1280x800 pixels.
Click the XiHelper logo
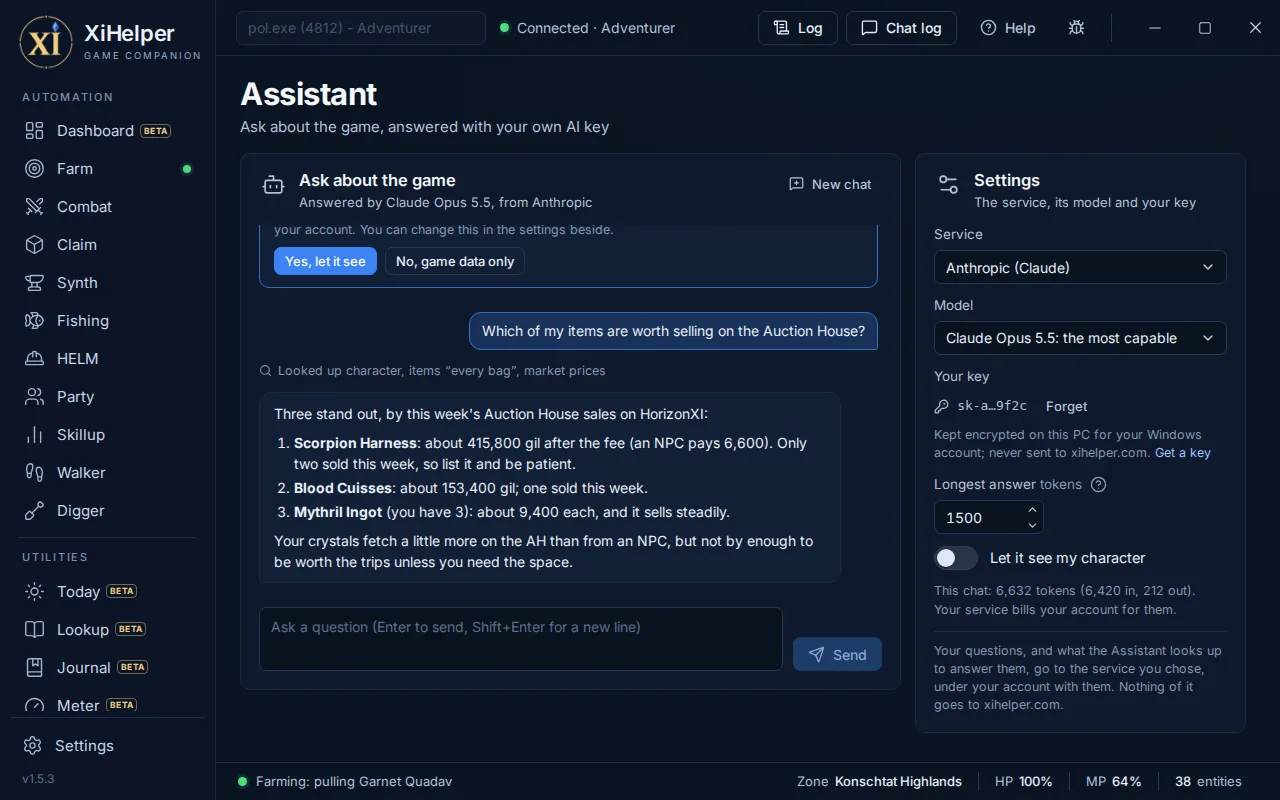(46, 42)
